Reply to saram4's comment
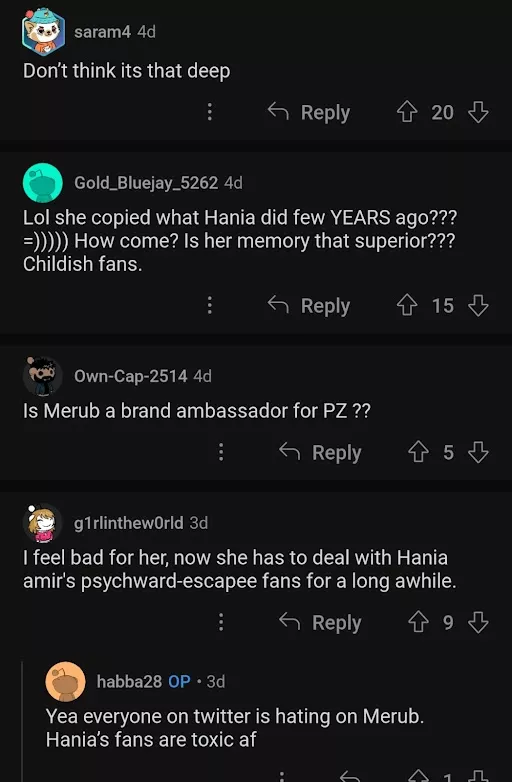The width and height of the screenshot is (512, 782). (309, 112)
